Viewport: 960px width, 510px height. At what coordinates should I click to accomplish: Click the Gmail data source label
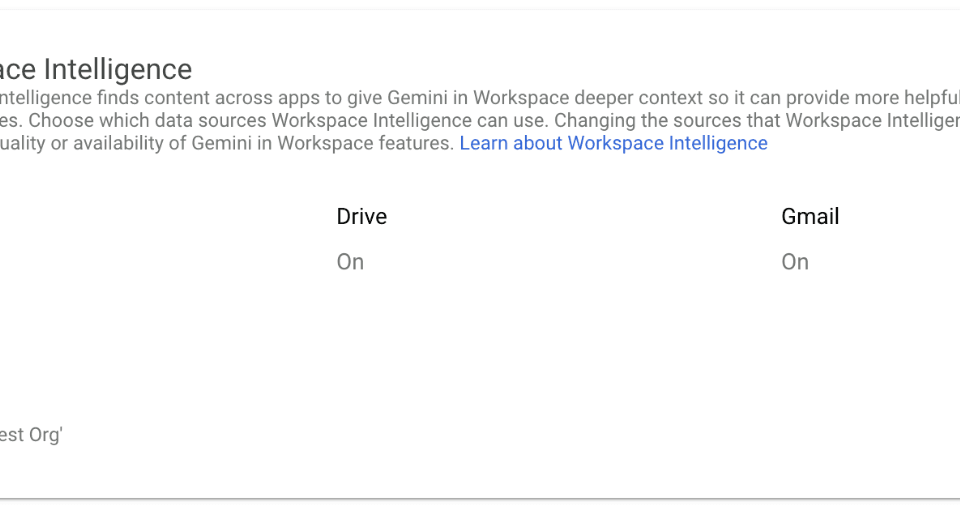pyautogui.click(x=810, y=216)
